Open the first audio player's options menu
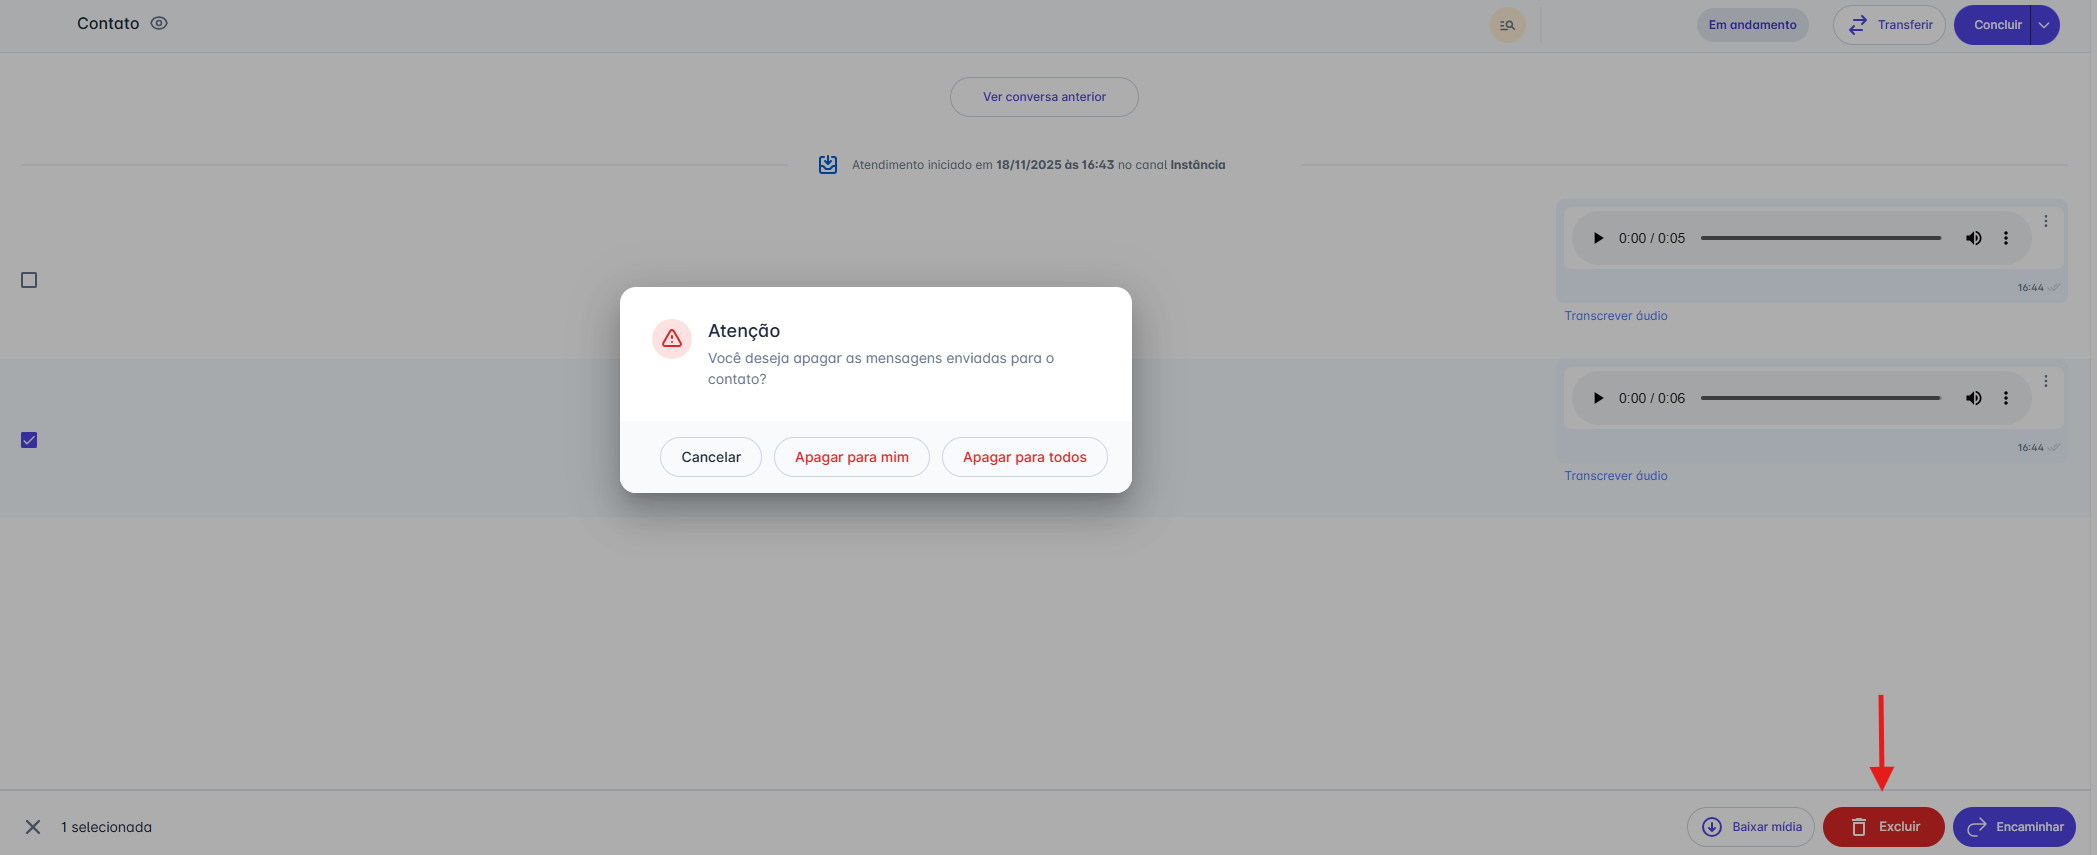 pyautogui.click(x=2005, y=238)
